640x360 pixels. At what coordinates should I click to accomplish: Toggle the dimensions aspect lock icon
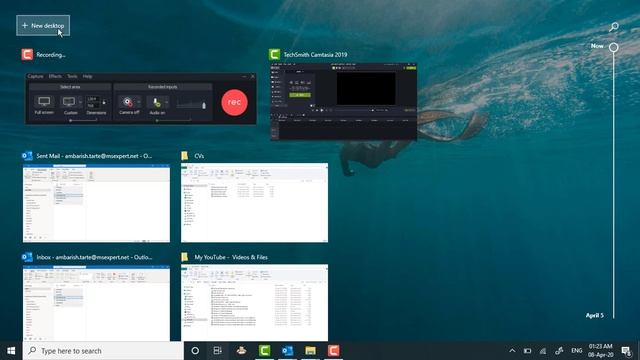point(104,102)
